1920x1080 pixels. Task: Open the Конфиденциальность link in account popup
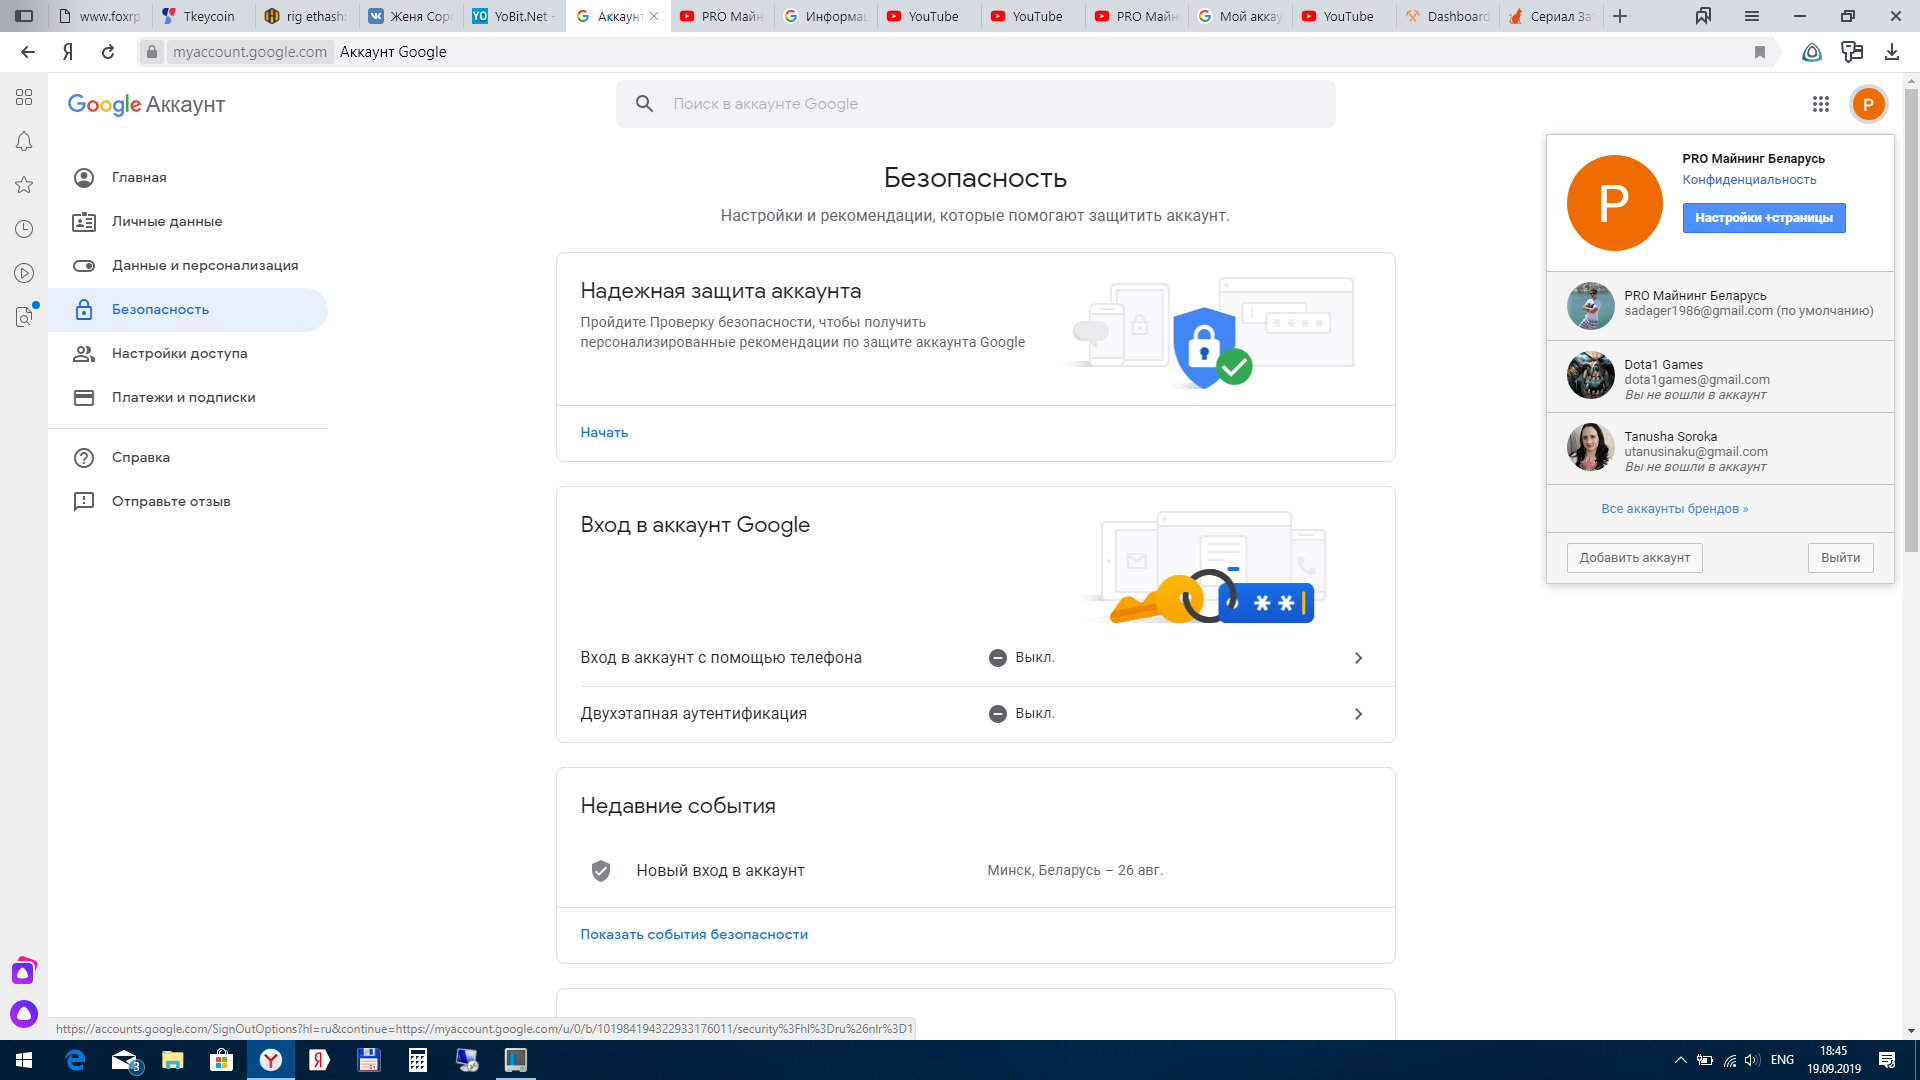(1749, 180)
